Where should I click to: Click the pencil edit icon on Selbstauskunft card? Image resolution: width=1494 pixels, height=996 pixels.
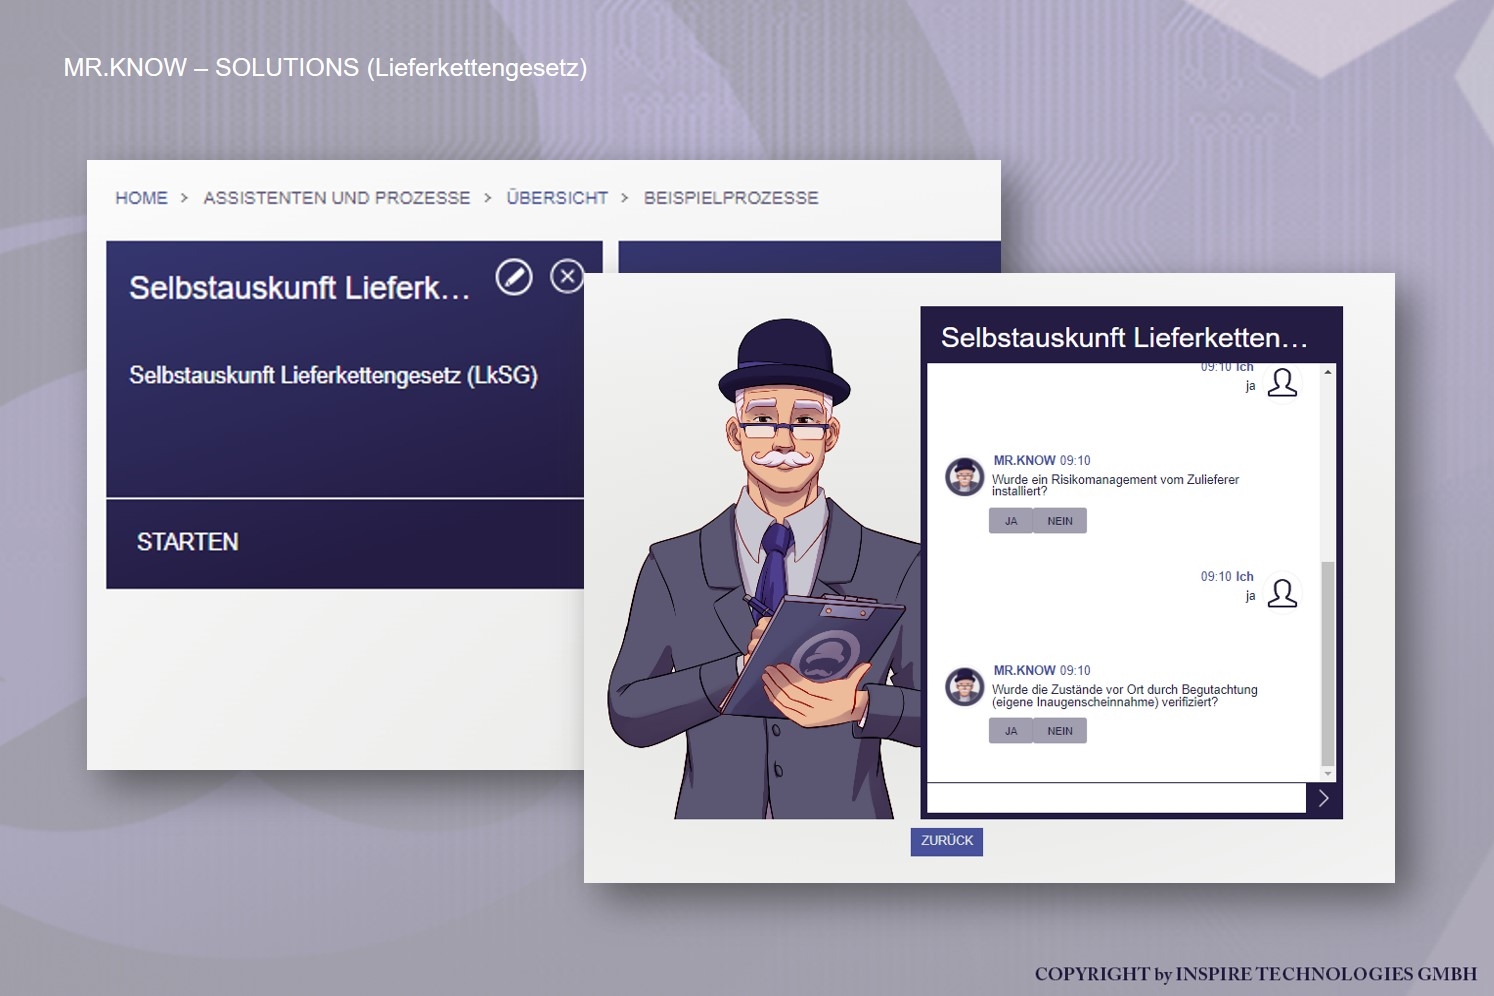coord(514,277)
